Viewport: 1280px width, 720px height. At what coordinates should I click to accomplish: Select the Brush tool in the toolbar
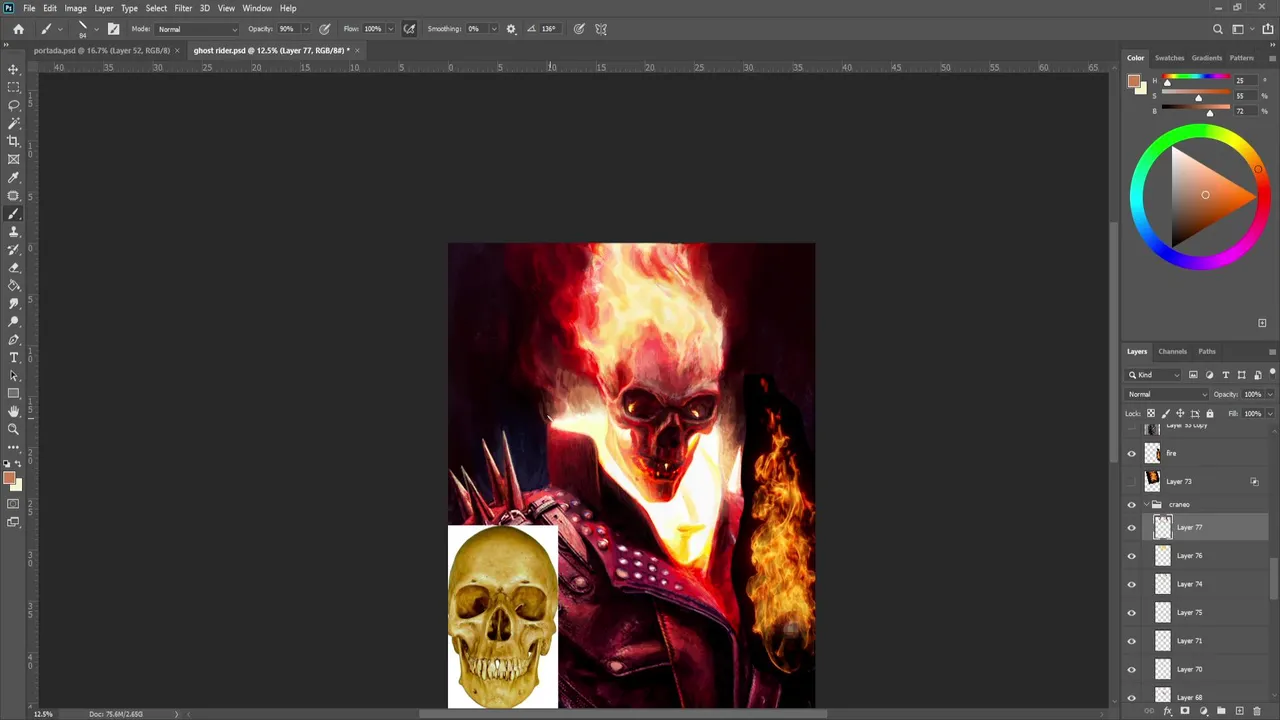click(14, 213)
